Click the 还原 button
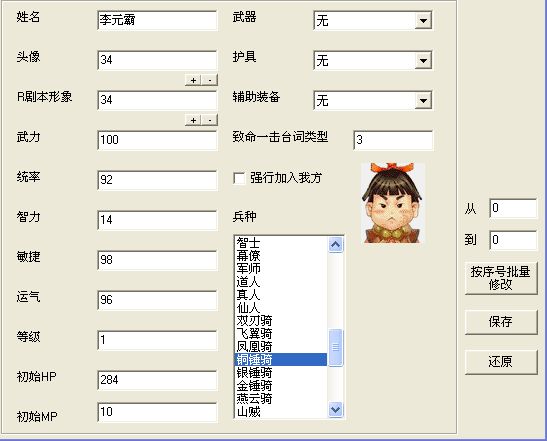547x441 pixels. tap(501, 362)
